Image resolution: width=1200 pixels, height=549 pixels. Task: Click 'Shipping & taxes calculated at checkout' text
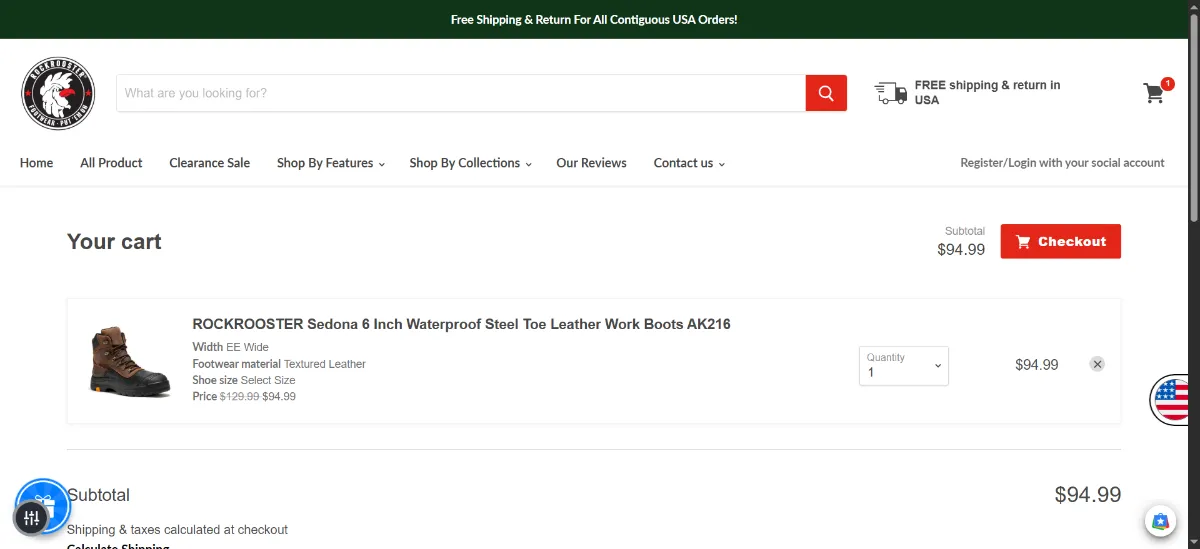pos(177,529)
